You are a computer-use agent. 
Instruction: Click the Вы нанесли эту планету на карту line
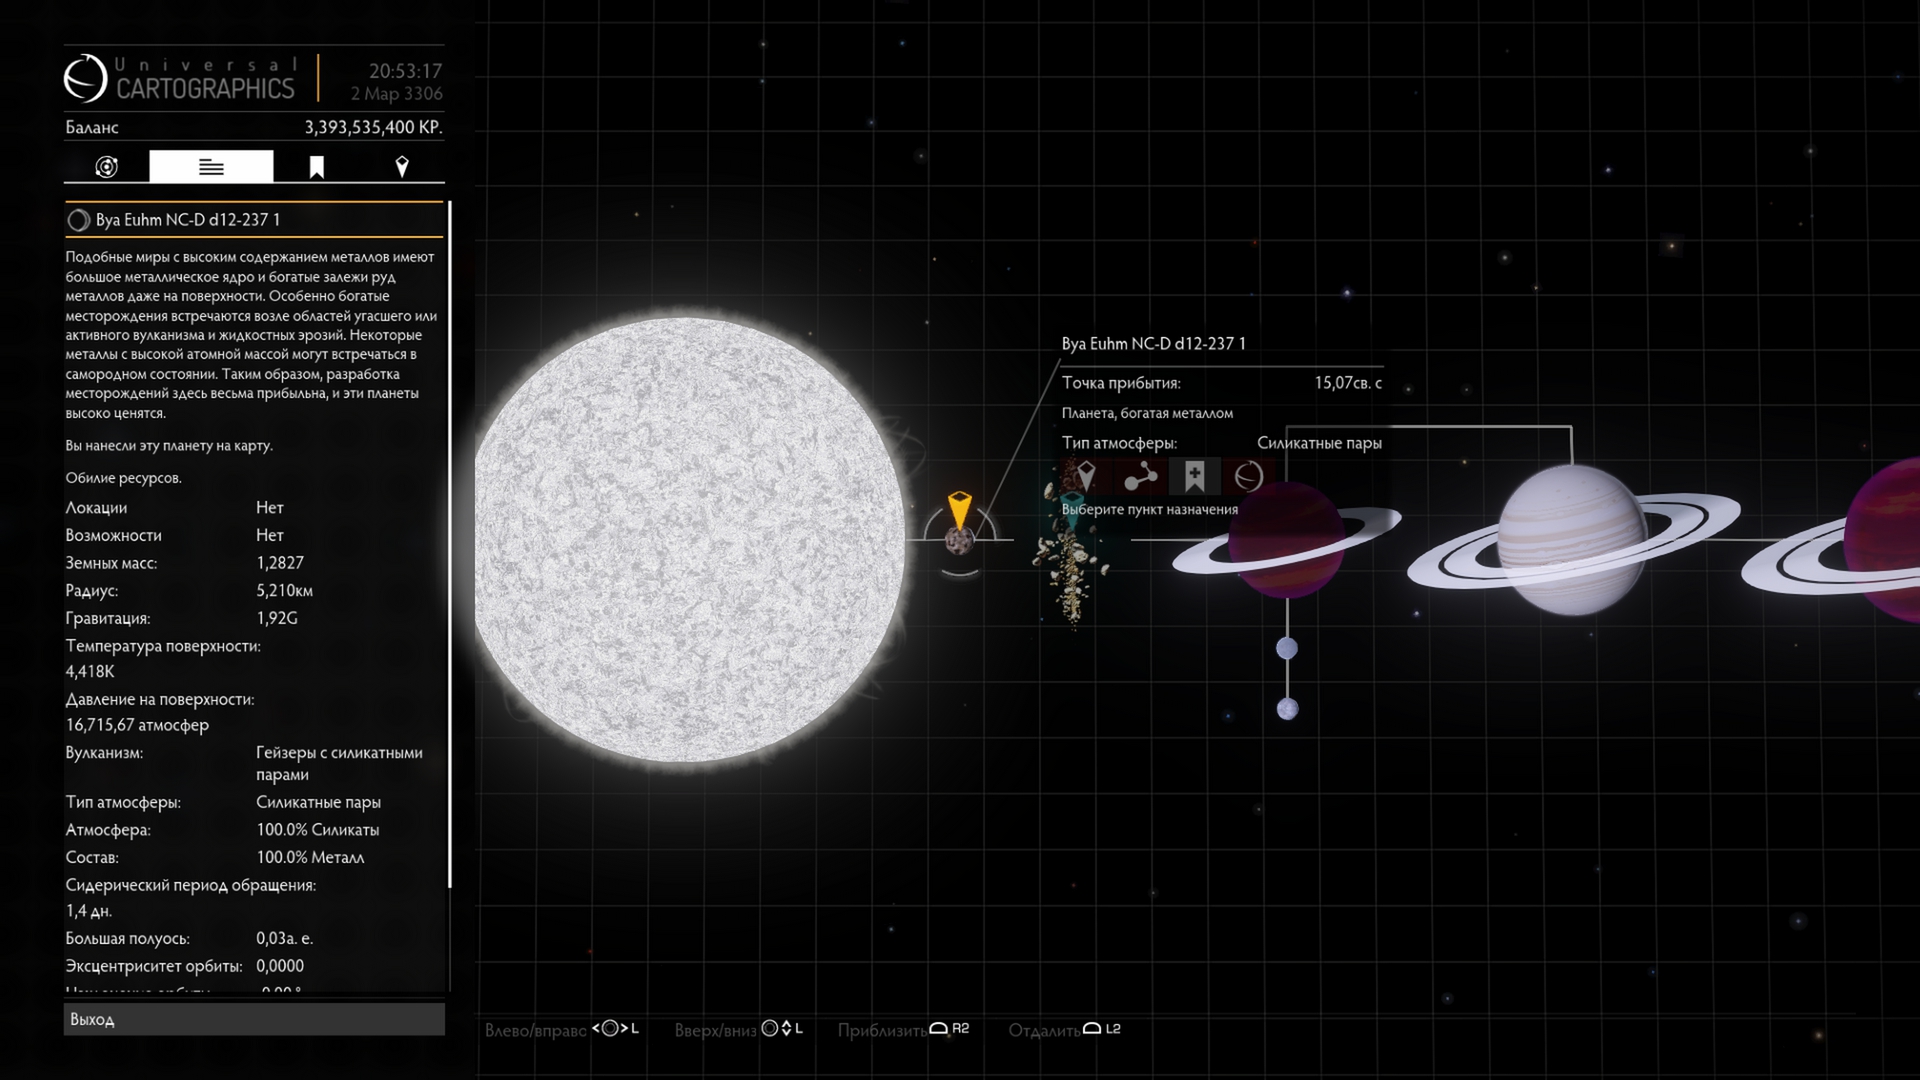pyautogui.click(x=169, y=446)
